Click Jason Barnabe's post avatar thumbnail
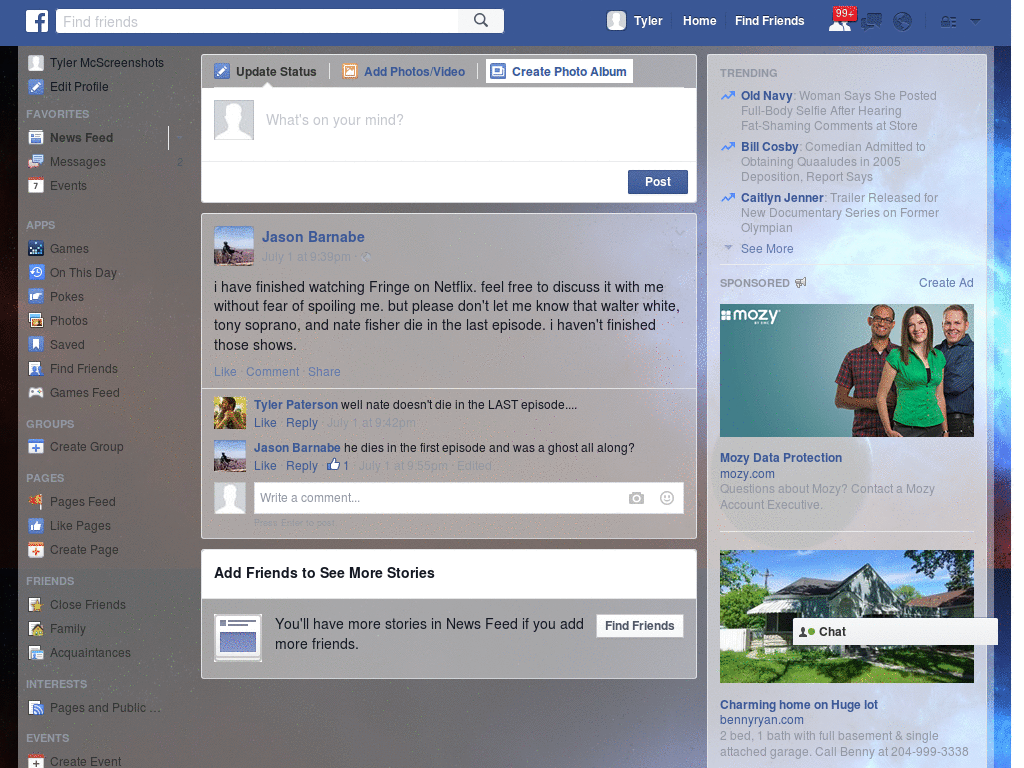1024x768 pixels. point(234,246)
